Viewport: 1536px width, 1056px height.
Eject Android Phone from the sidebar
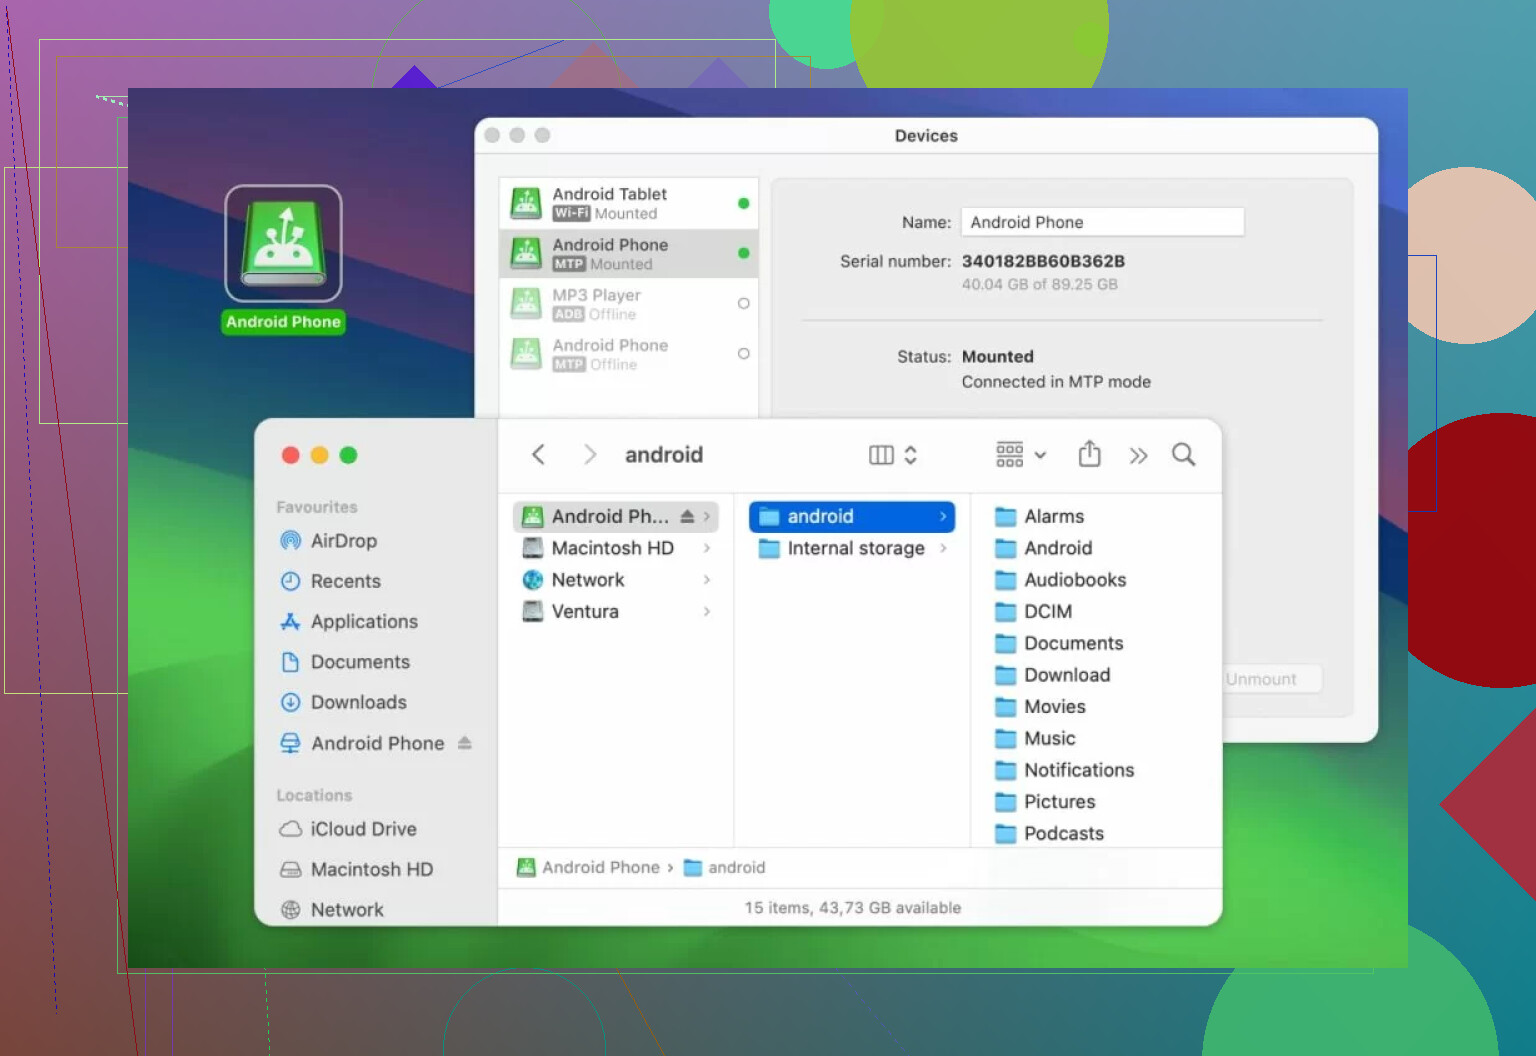coord(464,743)
